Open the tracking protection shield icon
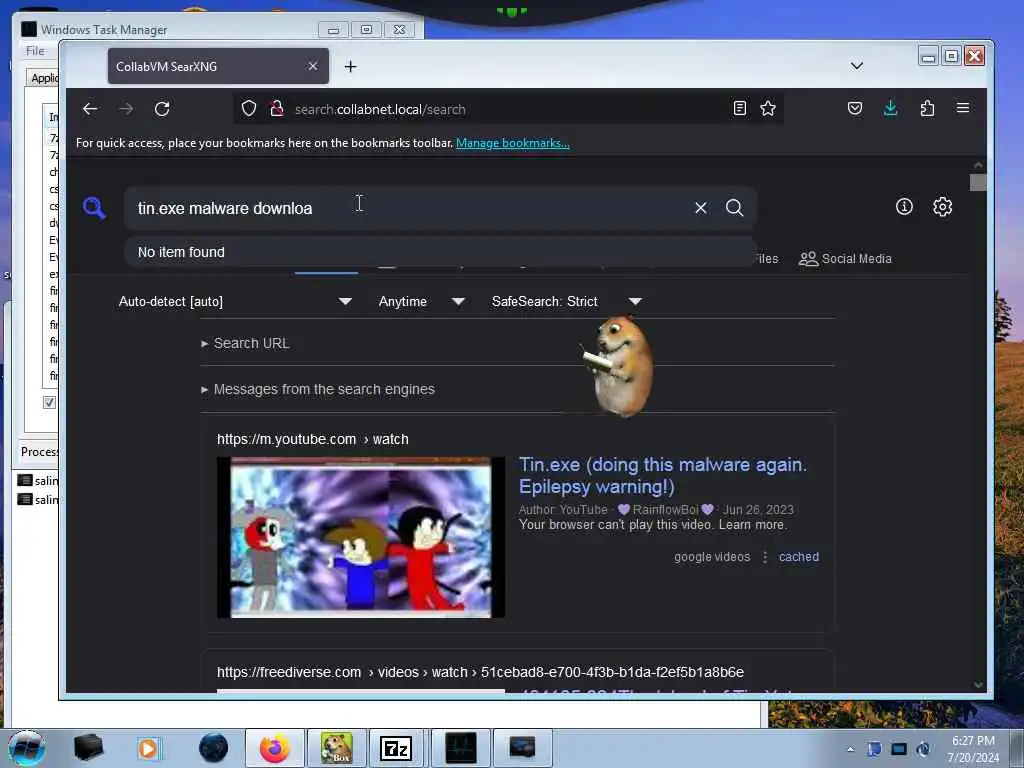The image size is (1024, 768). point(249,108)
